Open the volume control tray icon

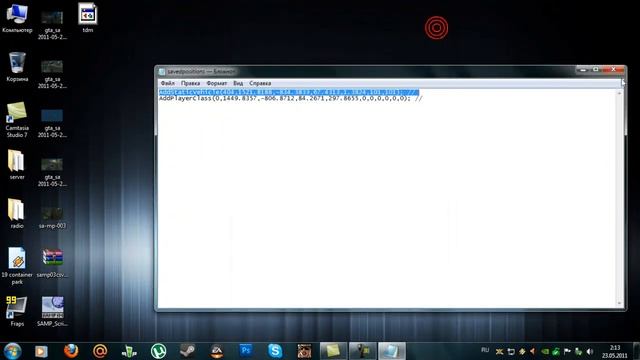[x=590, y=351]
